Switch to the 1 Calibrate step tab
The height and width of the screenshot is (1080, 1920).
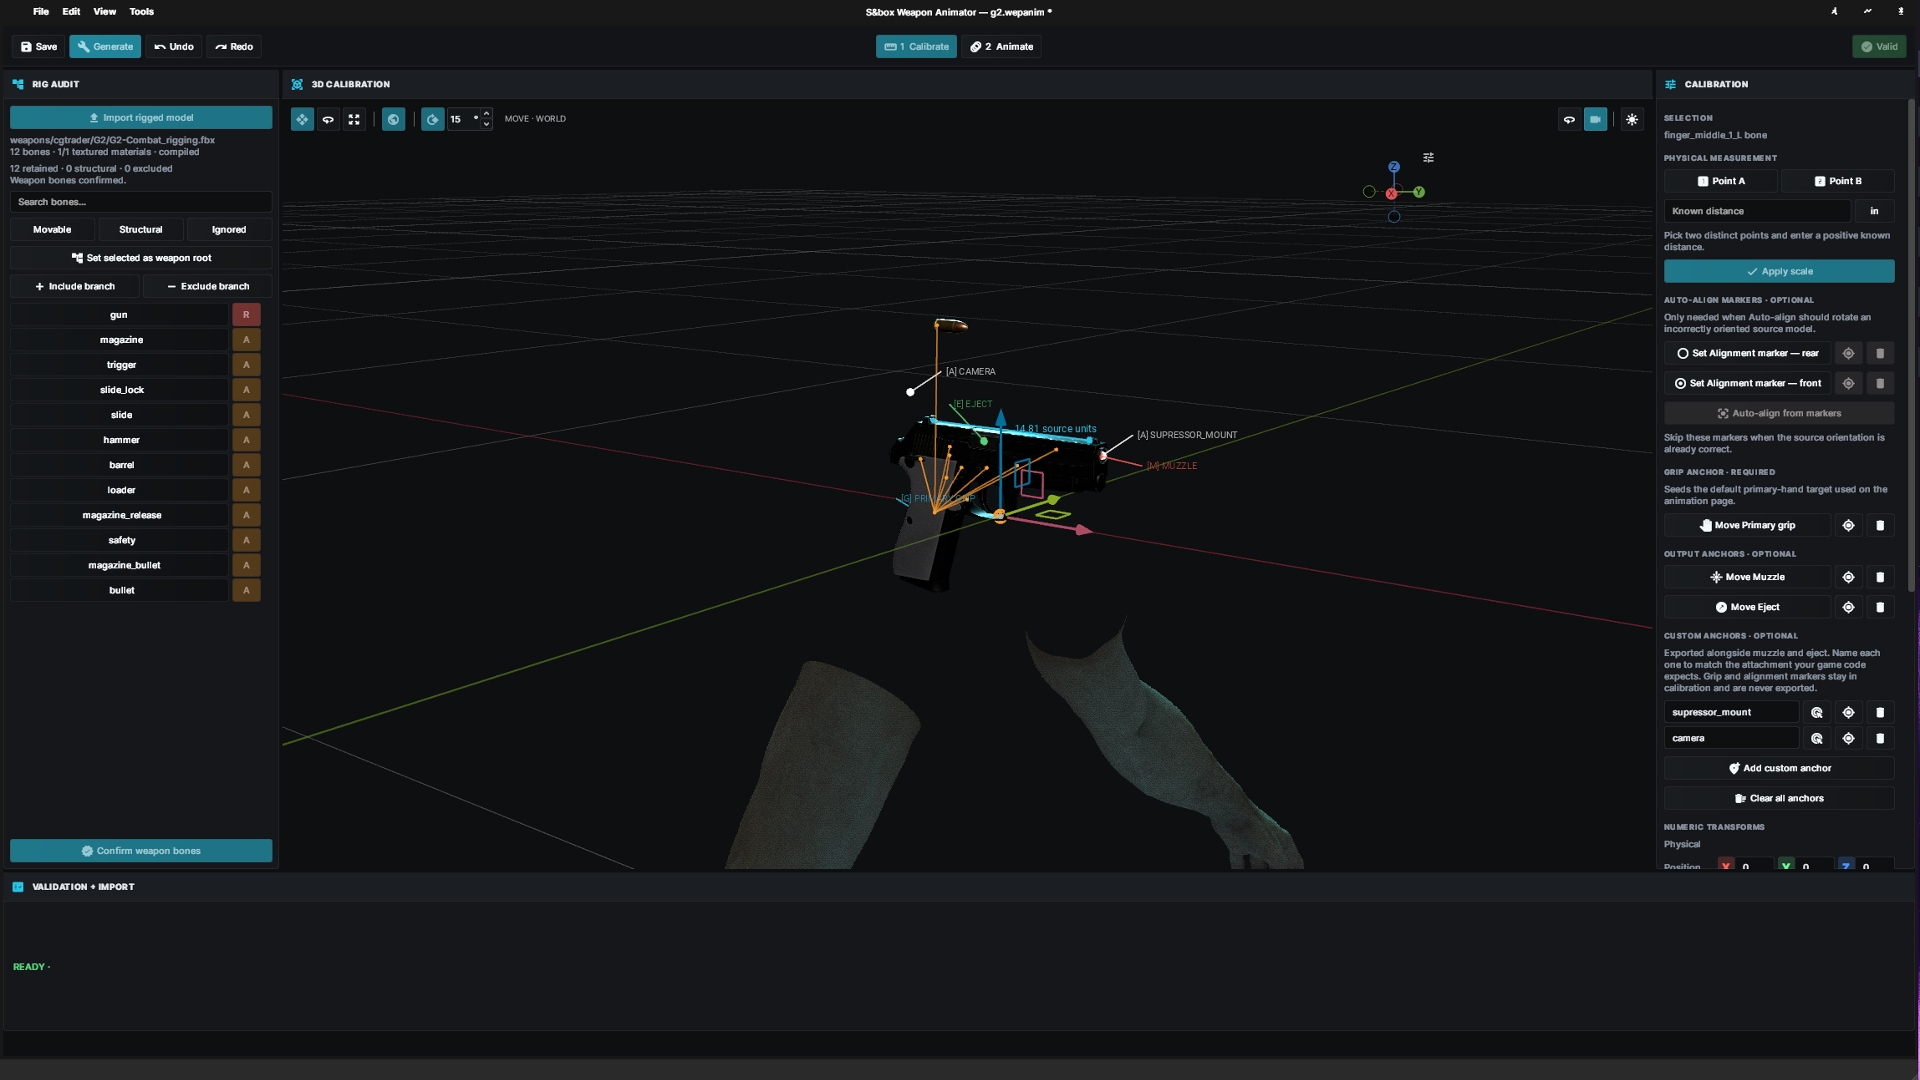click(916, 47)
